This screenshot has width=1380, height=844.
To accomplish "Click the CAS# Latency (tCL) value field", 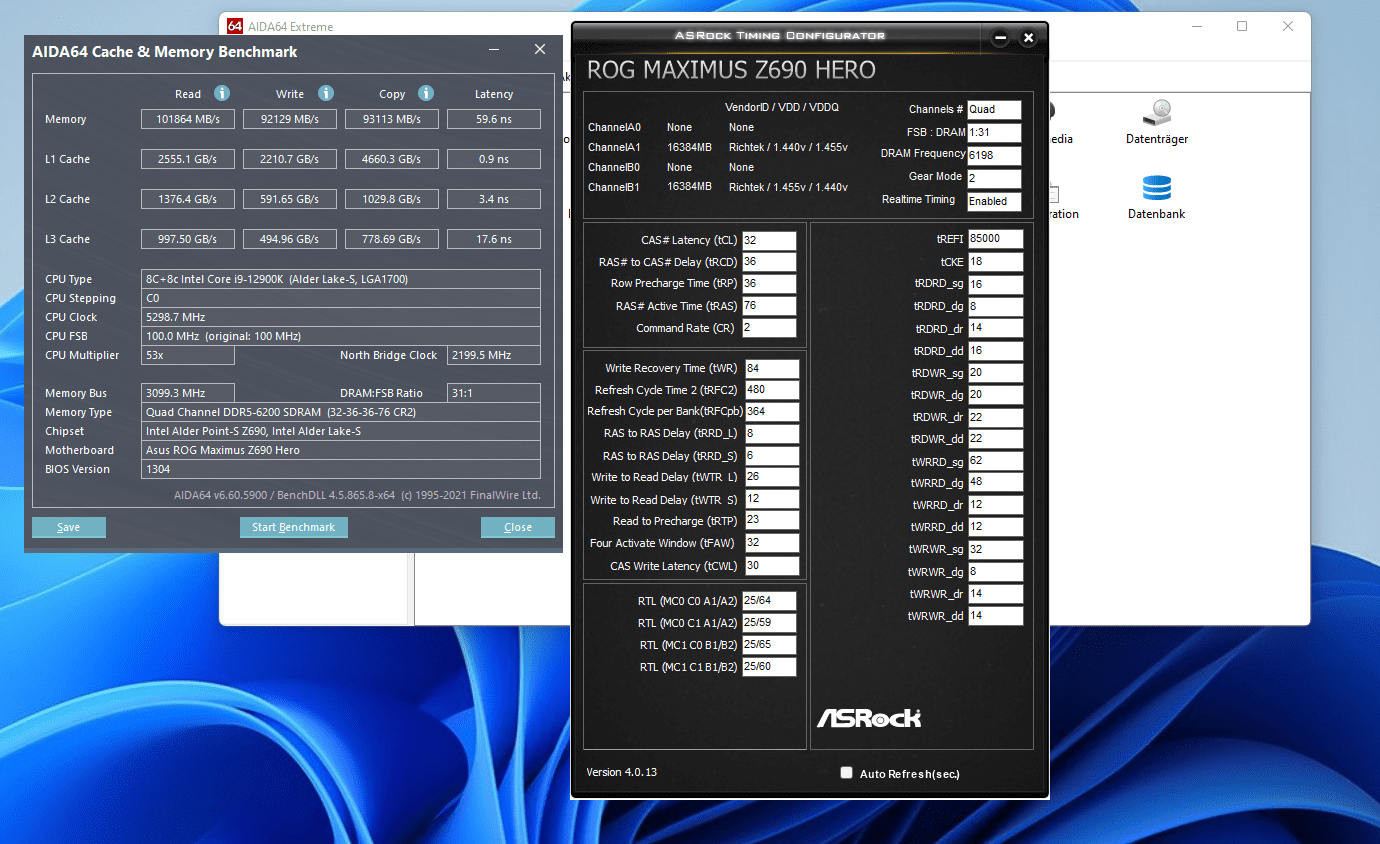I will pyautogui.click(x=769, y=240).
